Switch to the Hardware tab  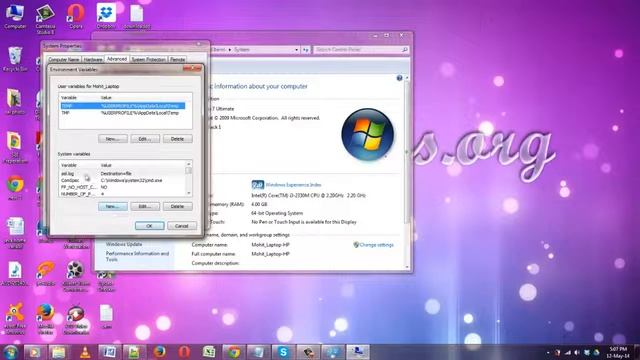click(x=93, y=60)
